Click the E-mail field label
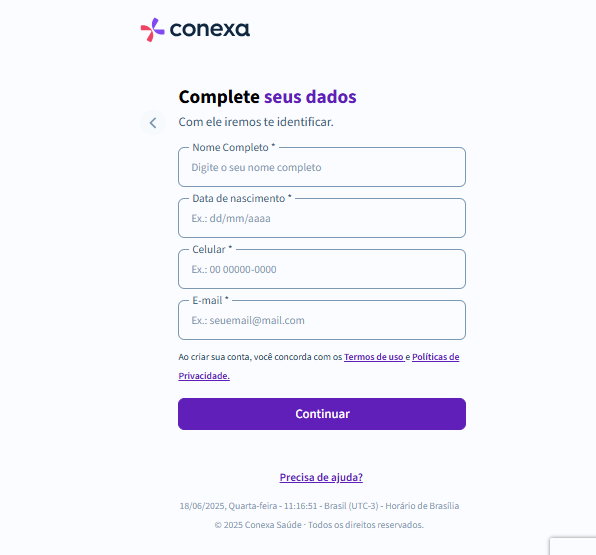Image resolution: width=596 pixels, height=555 pixels. 210,300
